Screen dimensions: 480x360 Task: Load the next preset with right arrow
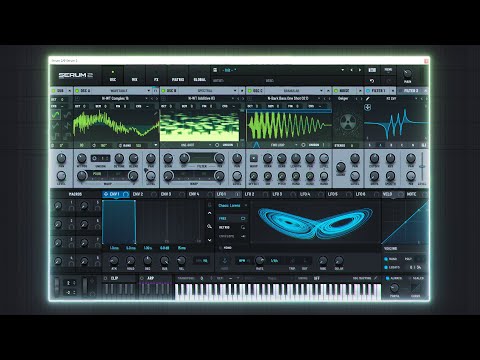pyautogui.click(x=360, y=70)
